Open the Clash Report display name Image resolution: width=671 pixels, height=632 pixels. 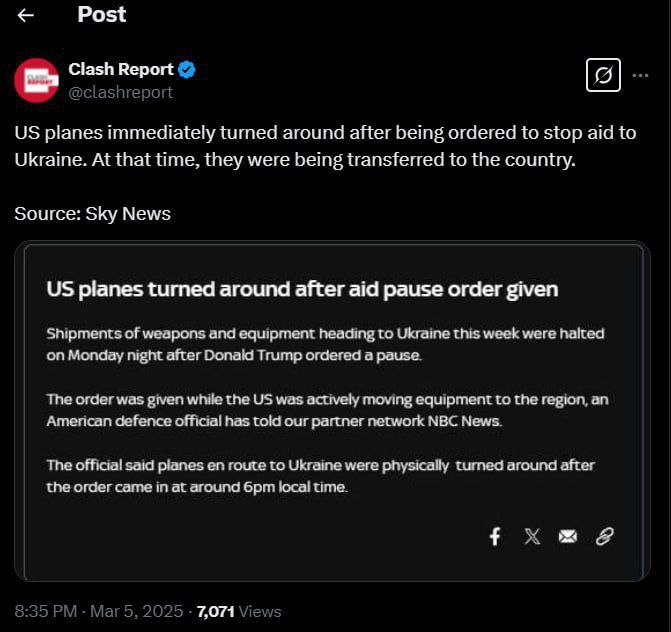[120, 70]
